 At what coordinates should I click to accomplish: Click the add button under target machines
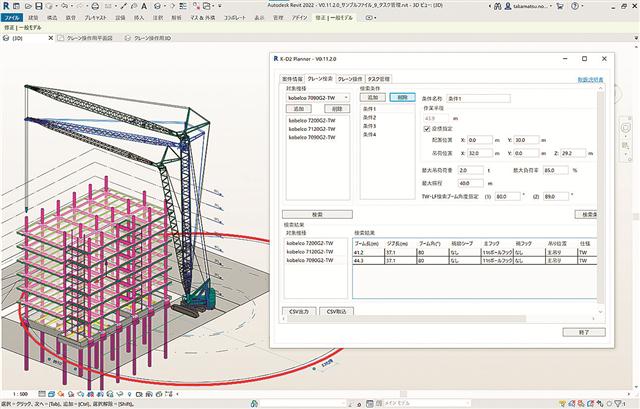299,109
